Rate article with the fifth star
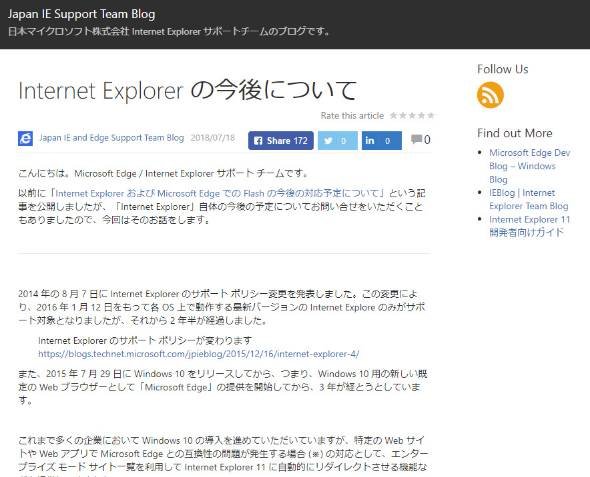Image resolution: width=590 pixels, height=477 pixels. click(431, 115)
